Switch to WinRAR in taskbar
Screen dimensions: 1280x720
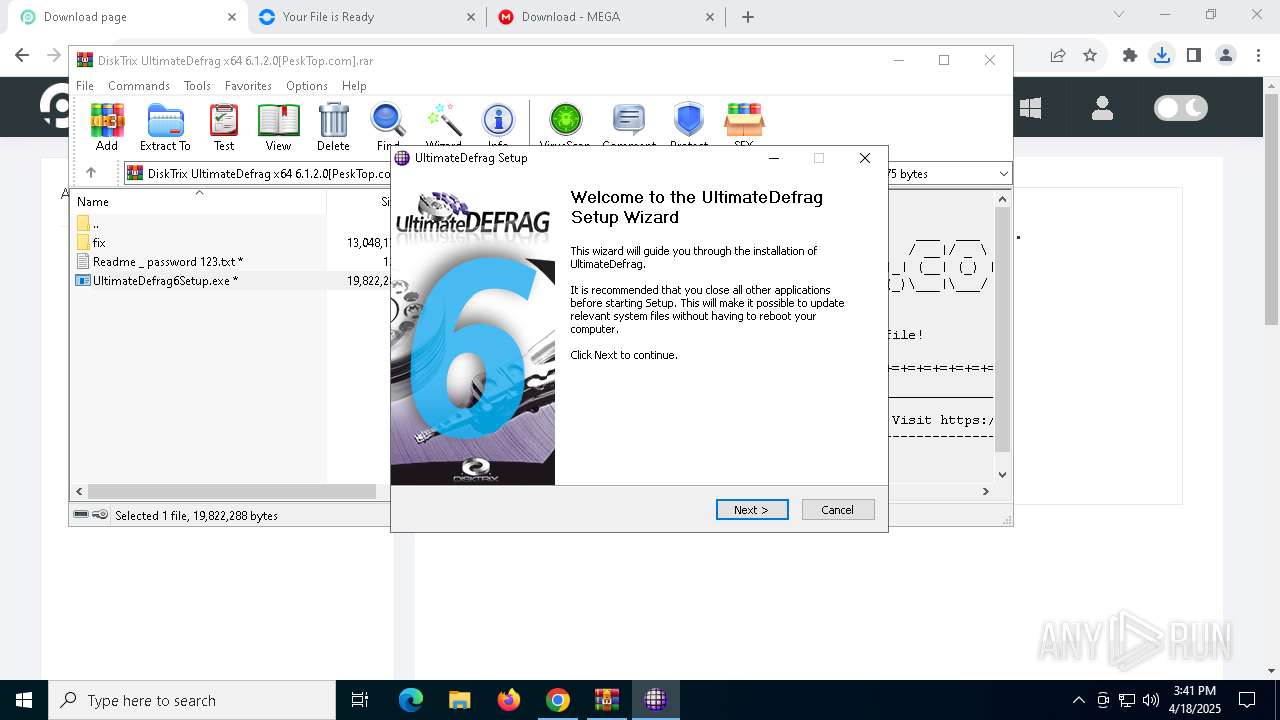[x=606, y=700]
